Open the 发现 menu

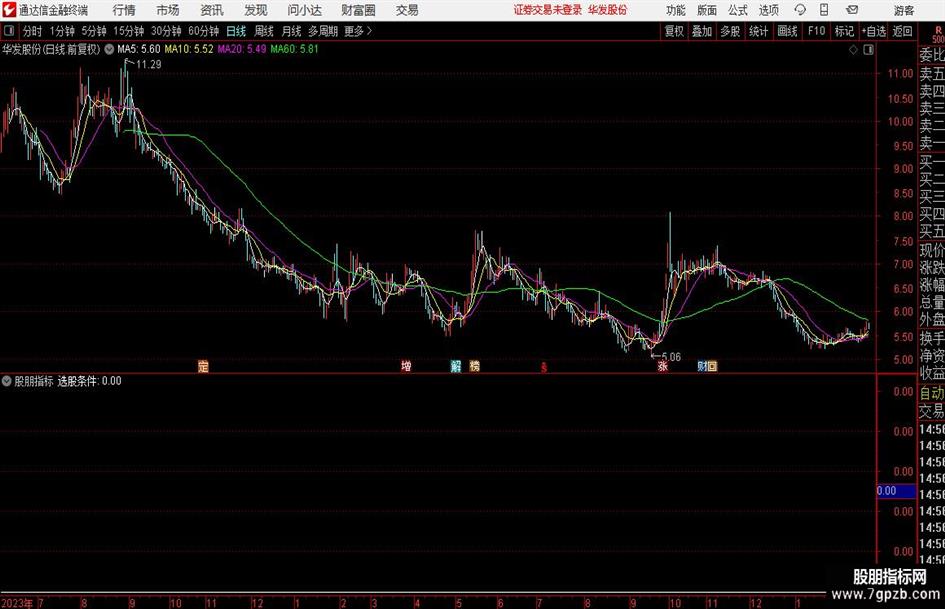(256, 10)
